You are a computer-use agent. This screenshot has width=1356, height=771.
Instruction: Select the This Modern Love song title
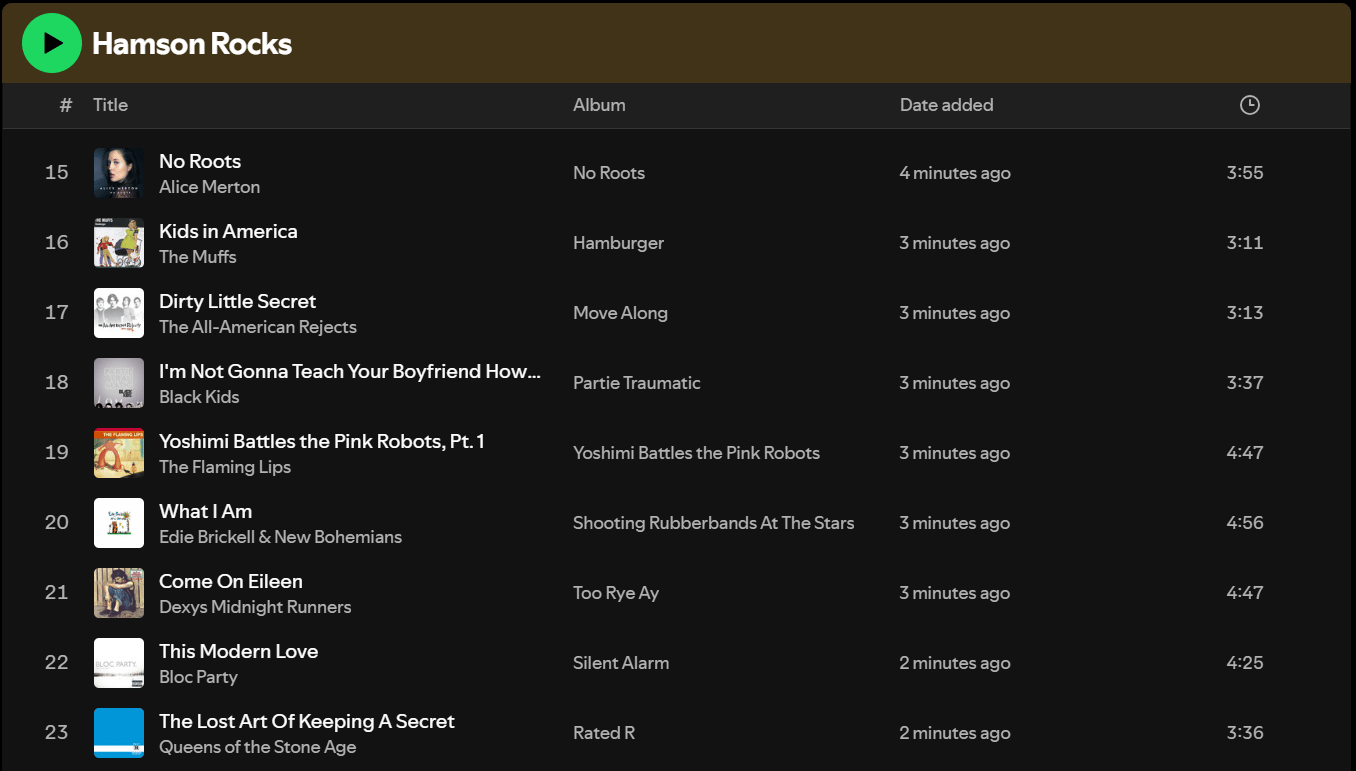point(238,651)
